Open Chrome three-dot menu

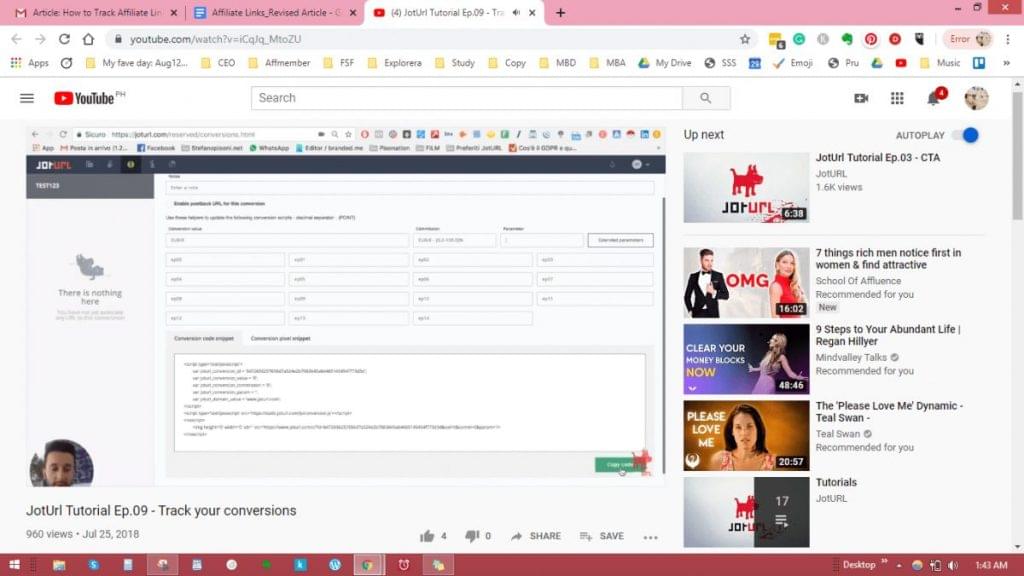coord(1008,39)
